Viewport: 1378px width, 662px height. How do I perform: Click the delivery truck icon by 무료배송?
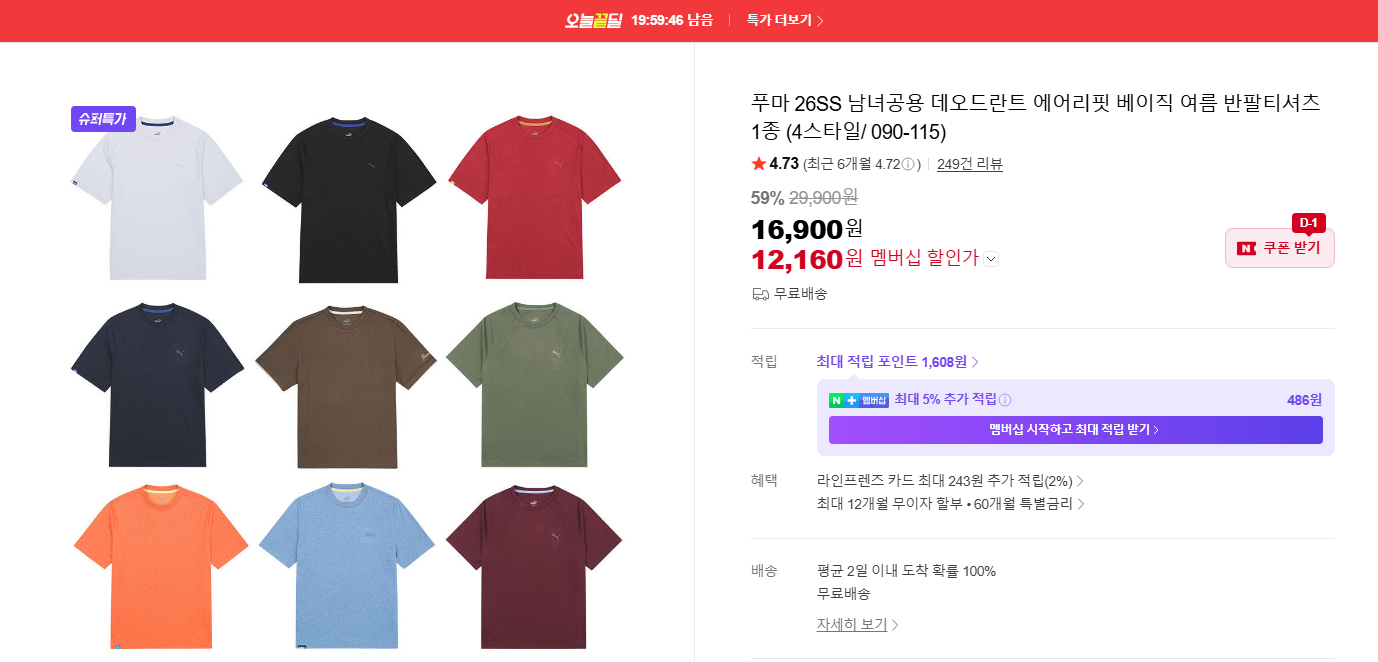coord(760,294)
